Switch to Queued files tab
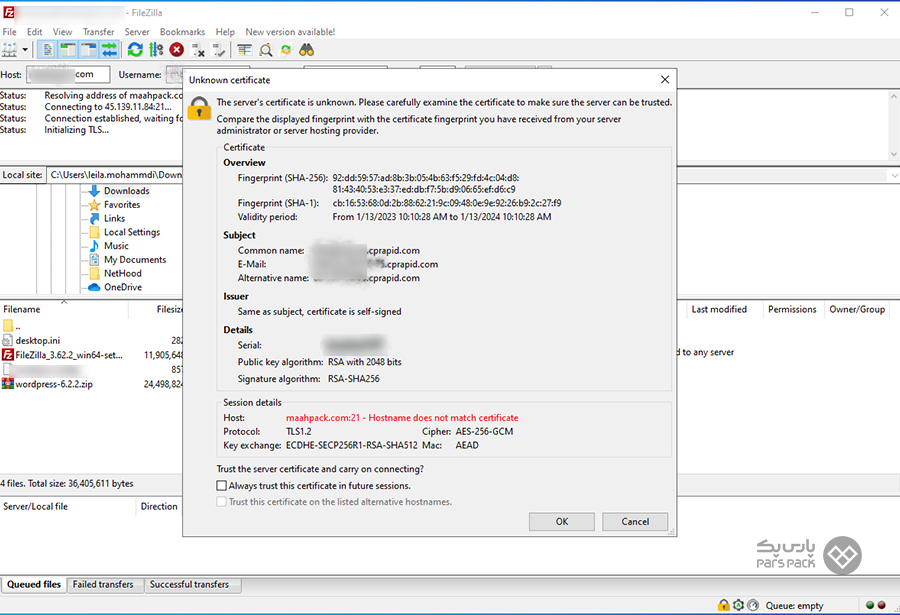900x615 pixels. point(34,584)
